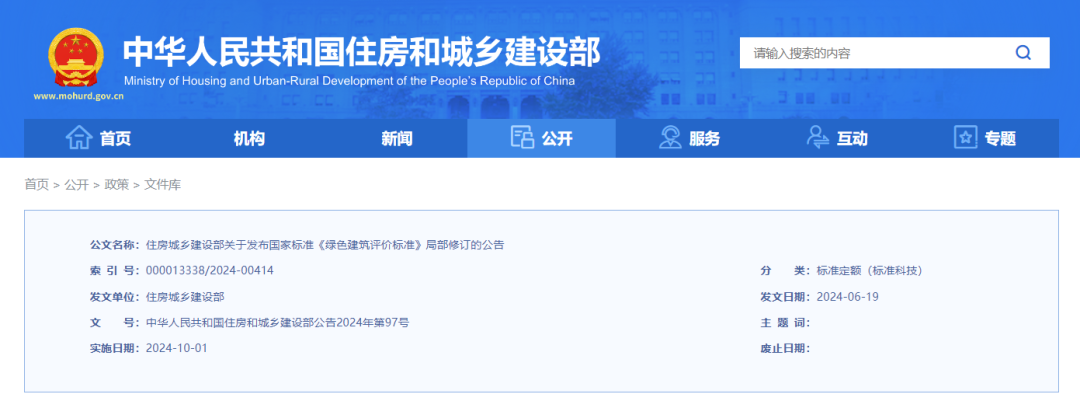Click the 专题 star icon

[965, 138]
